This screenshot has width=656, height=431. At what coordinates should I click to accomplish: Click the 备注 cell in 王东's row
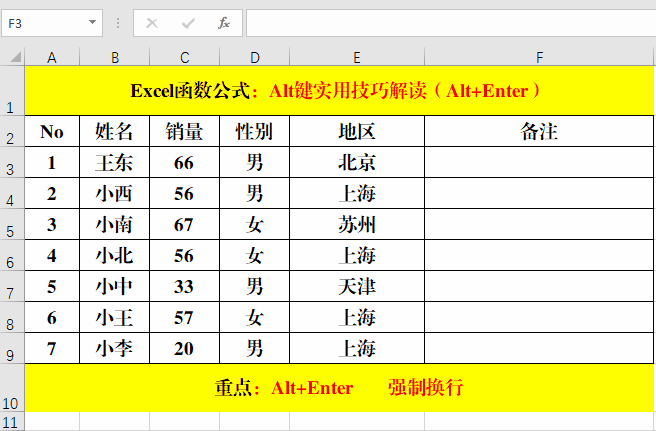click(x=539, y=162)
